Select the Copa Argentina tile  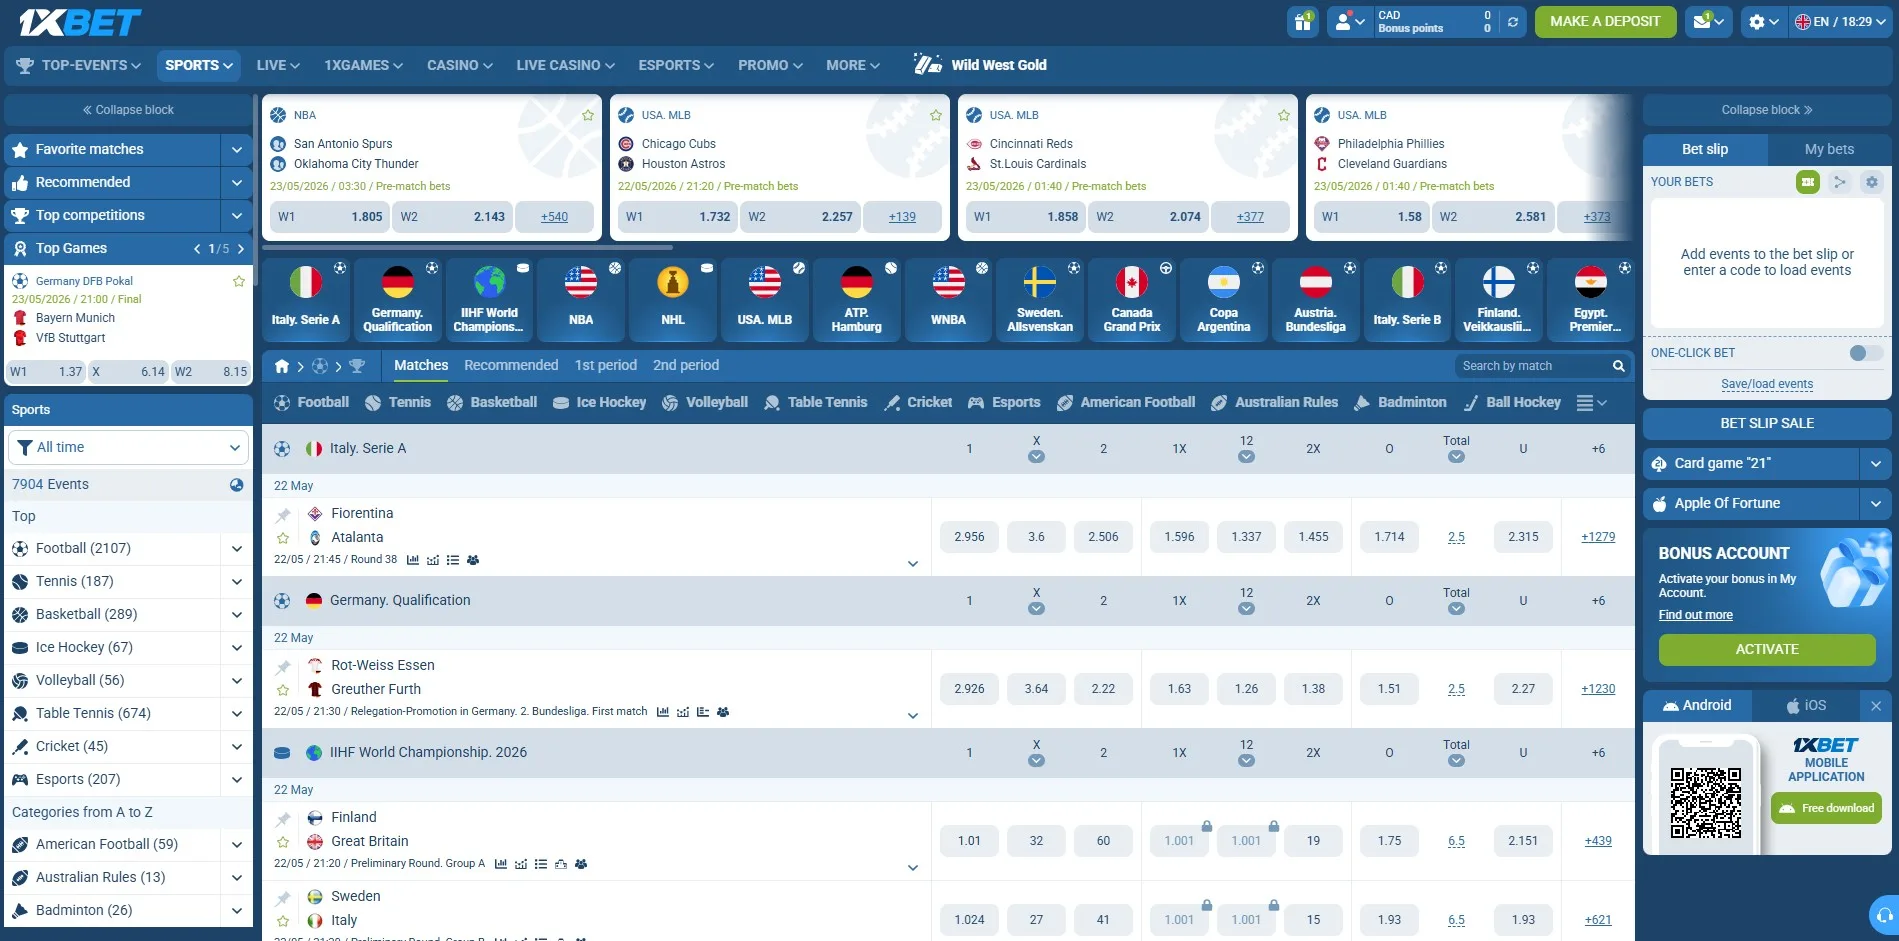tap(1223, 300)
